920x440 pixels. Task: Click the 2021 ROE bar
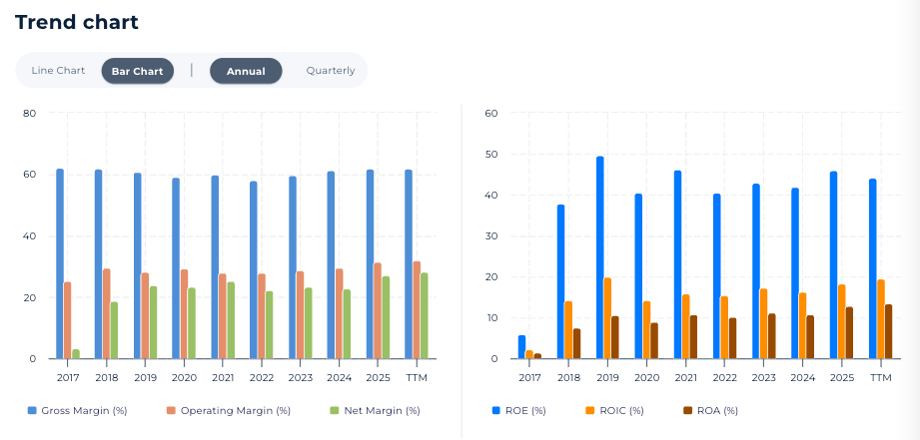(x=678, y=265)
